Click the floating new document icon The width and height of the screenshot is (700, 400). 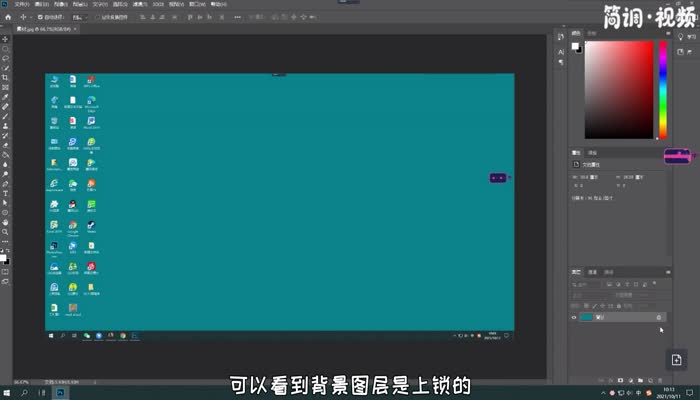pyautogui.click(x=676, y=359)
